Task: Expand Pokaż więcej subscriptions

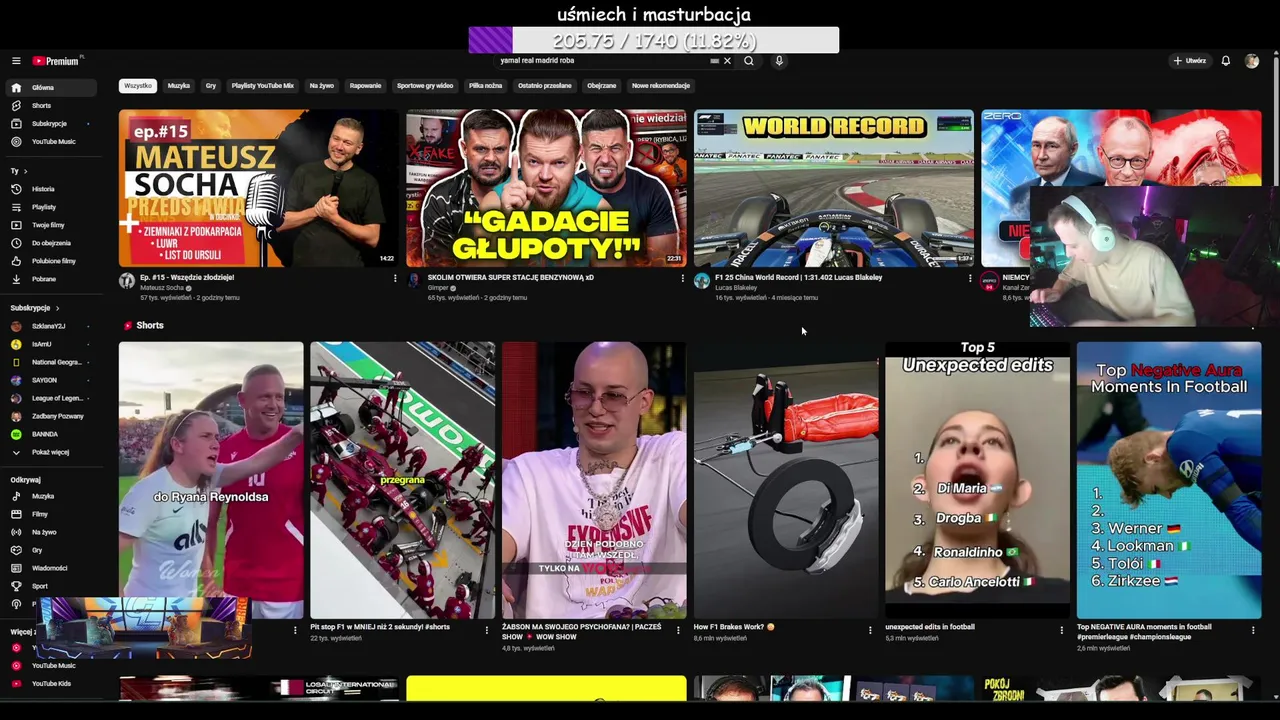Action: [50, 452]
